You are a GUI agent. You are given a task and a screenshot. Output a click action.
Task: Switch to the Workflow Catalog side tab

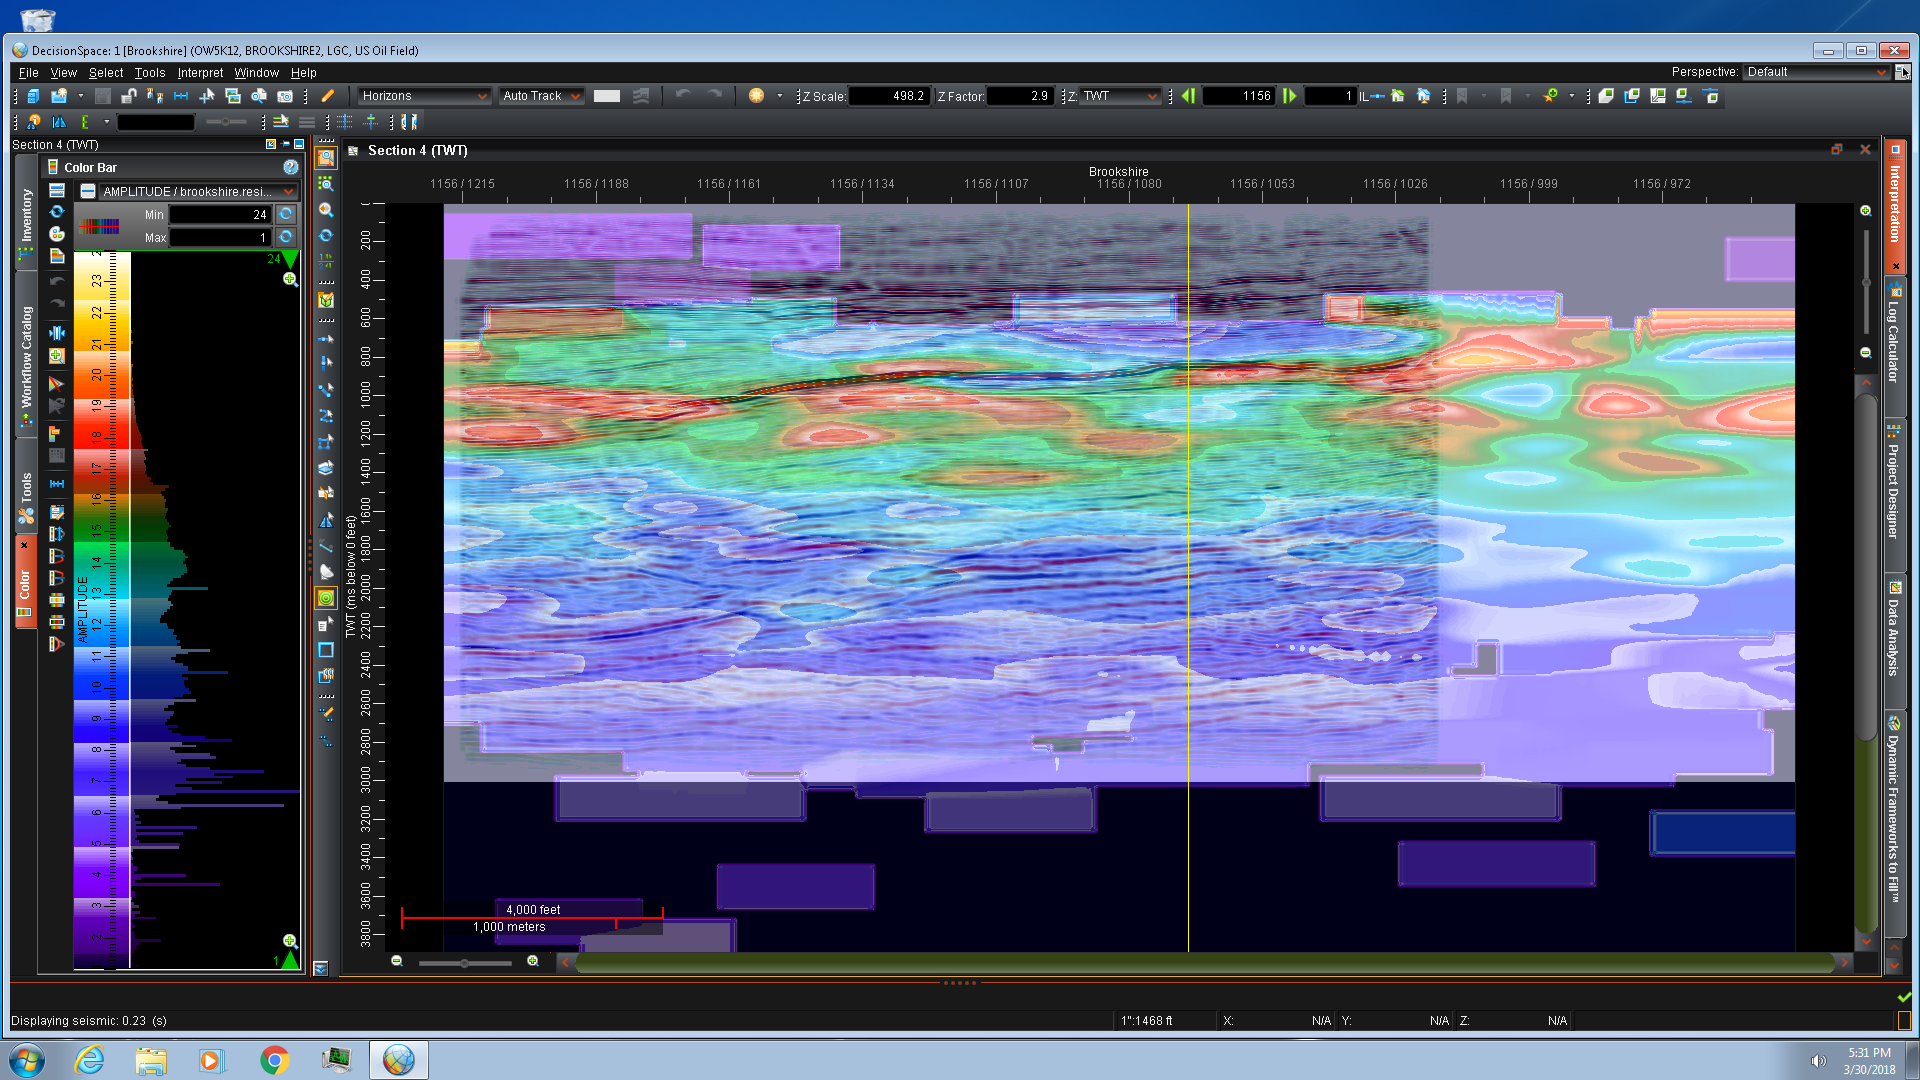(x=26, y=356)
